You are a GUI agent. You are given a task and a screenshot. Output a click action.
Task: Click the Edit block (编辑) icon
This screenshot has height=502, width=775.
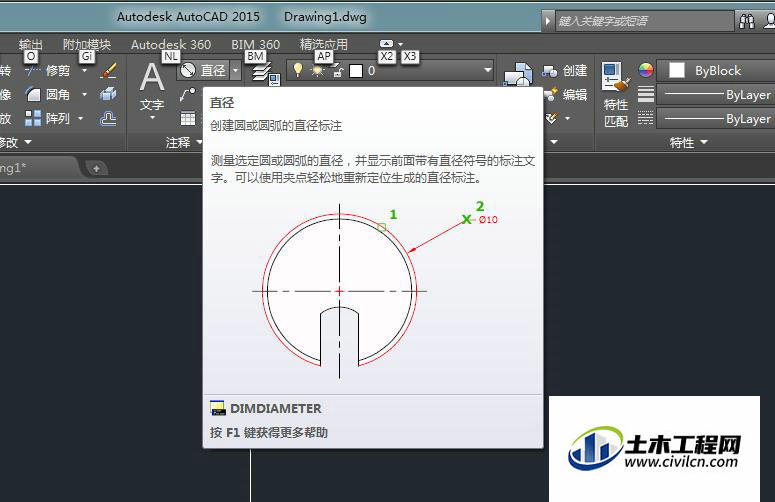pos(551,94)
